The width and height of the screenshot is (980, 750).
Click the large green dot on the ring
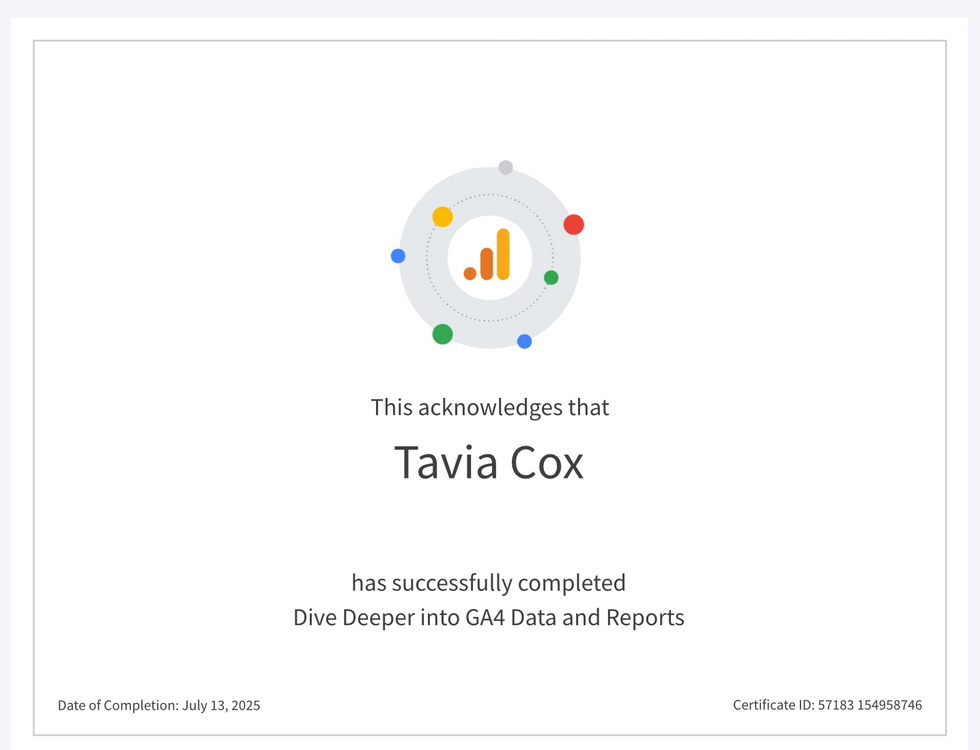click(442, 334)
